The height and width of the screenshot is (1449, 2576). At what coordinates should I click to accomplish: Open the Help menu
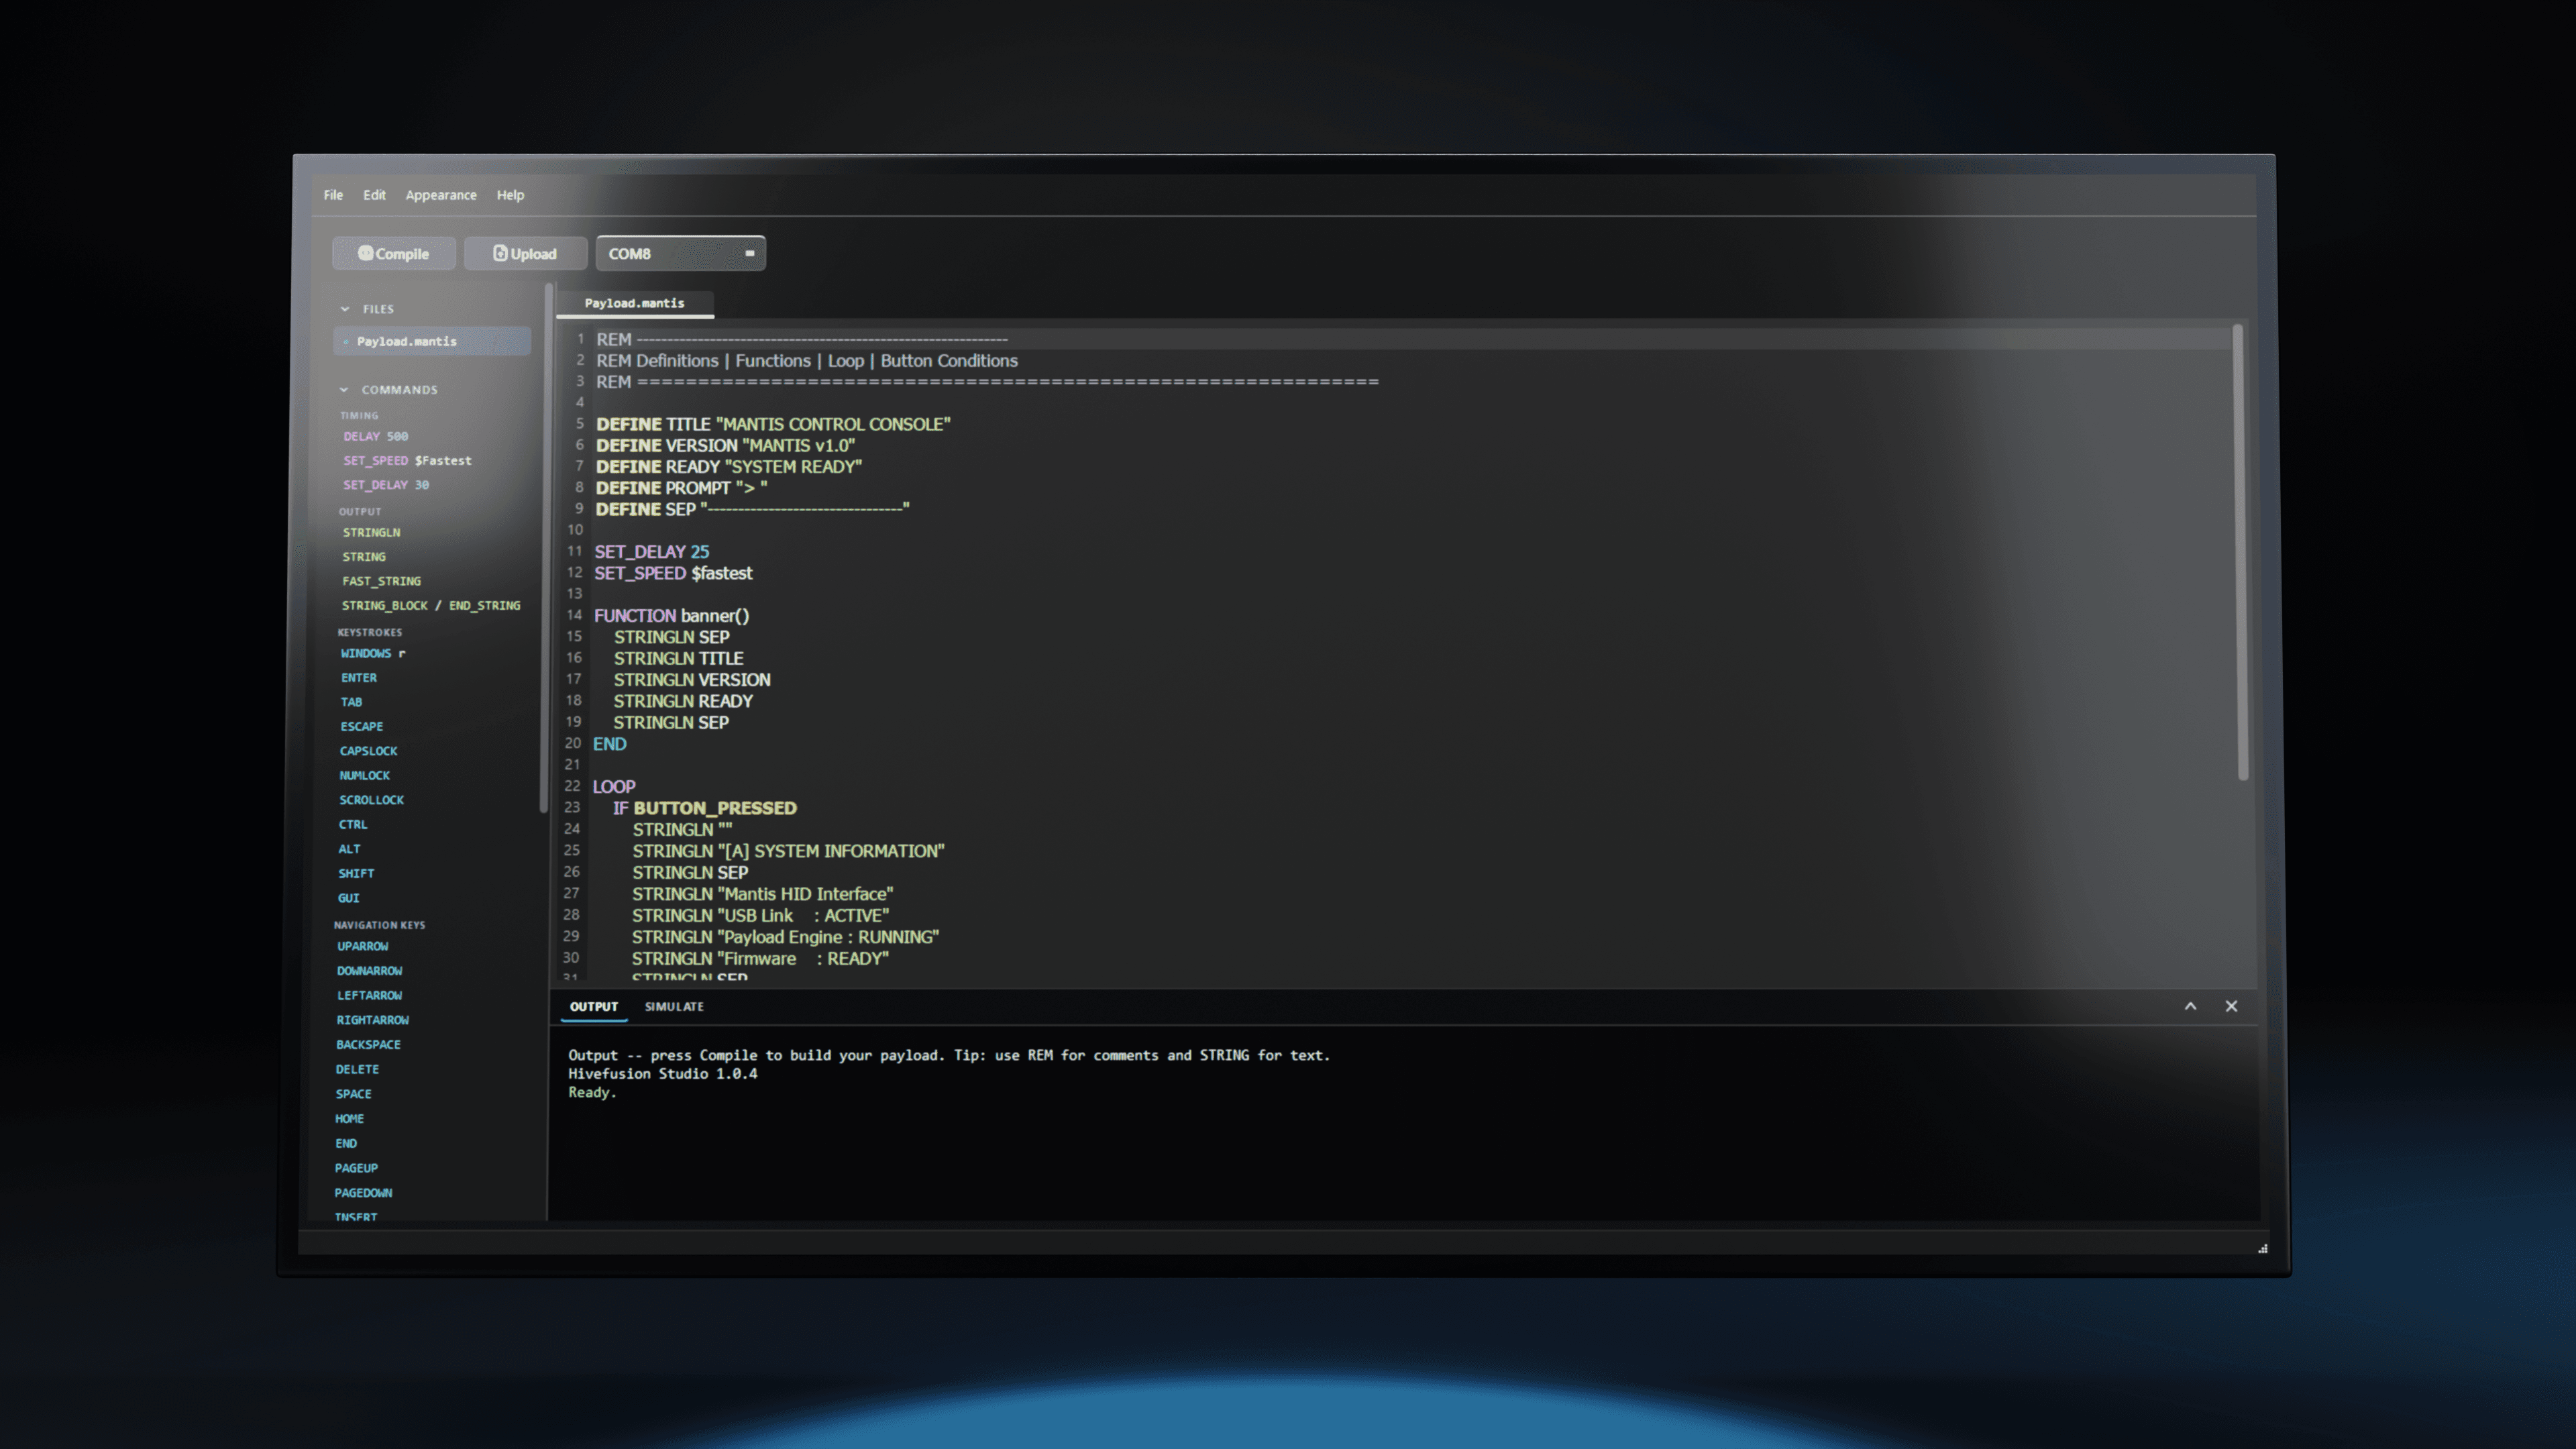click(x=510, y=195)
